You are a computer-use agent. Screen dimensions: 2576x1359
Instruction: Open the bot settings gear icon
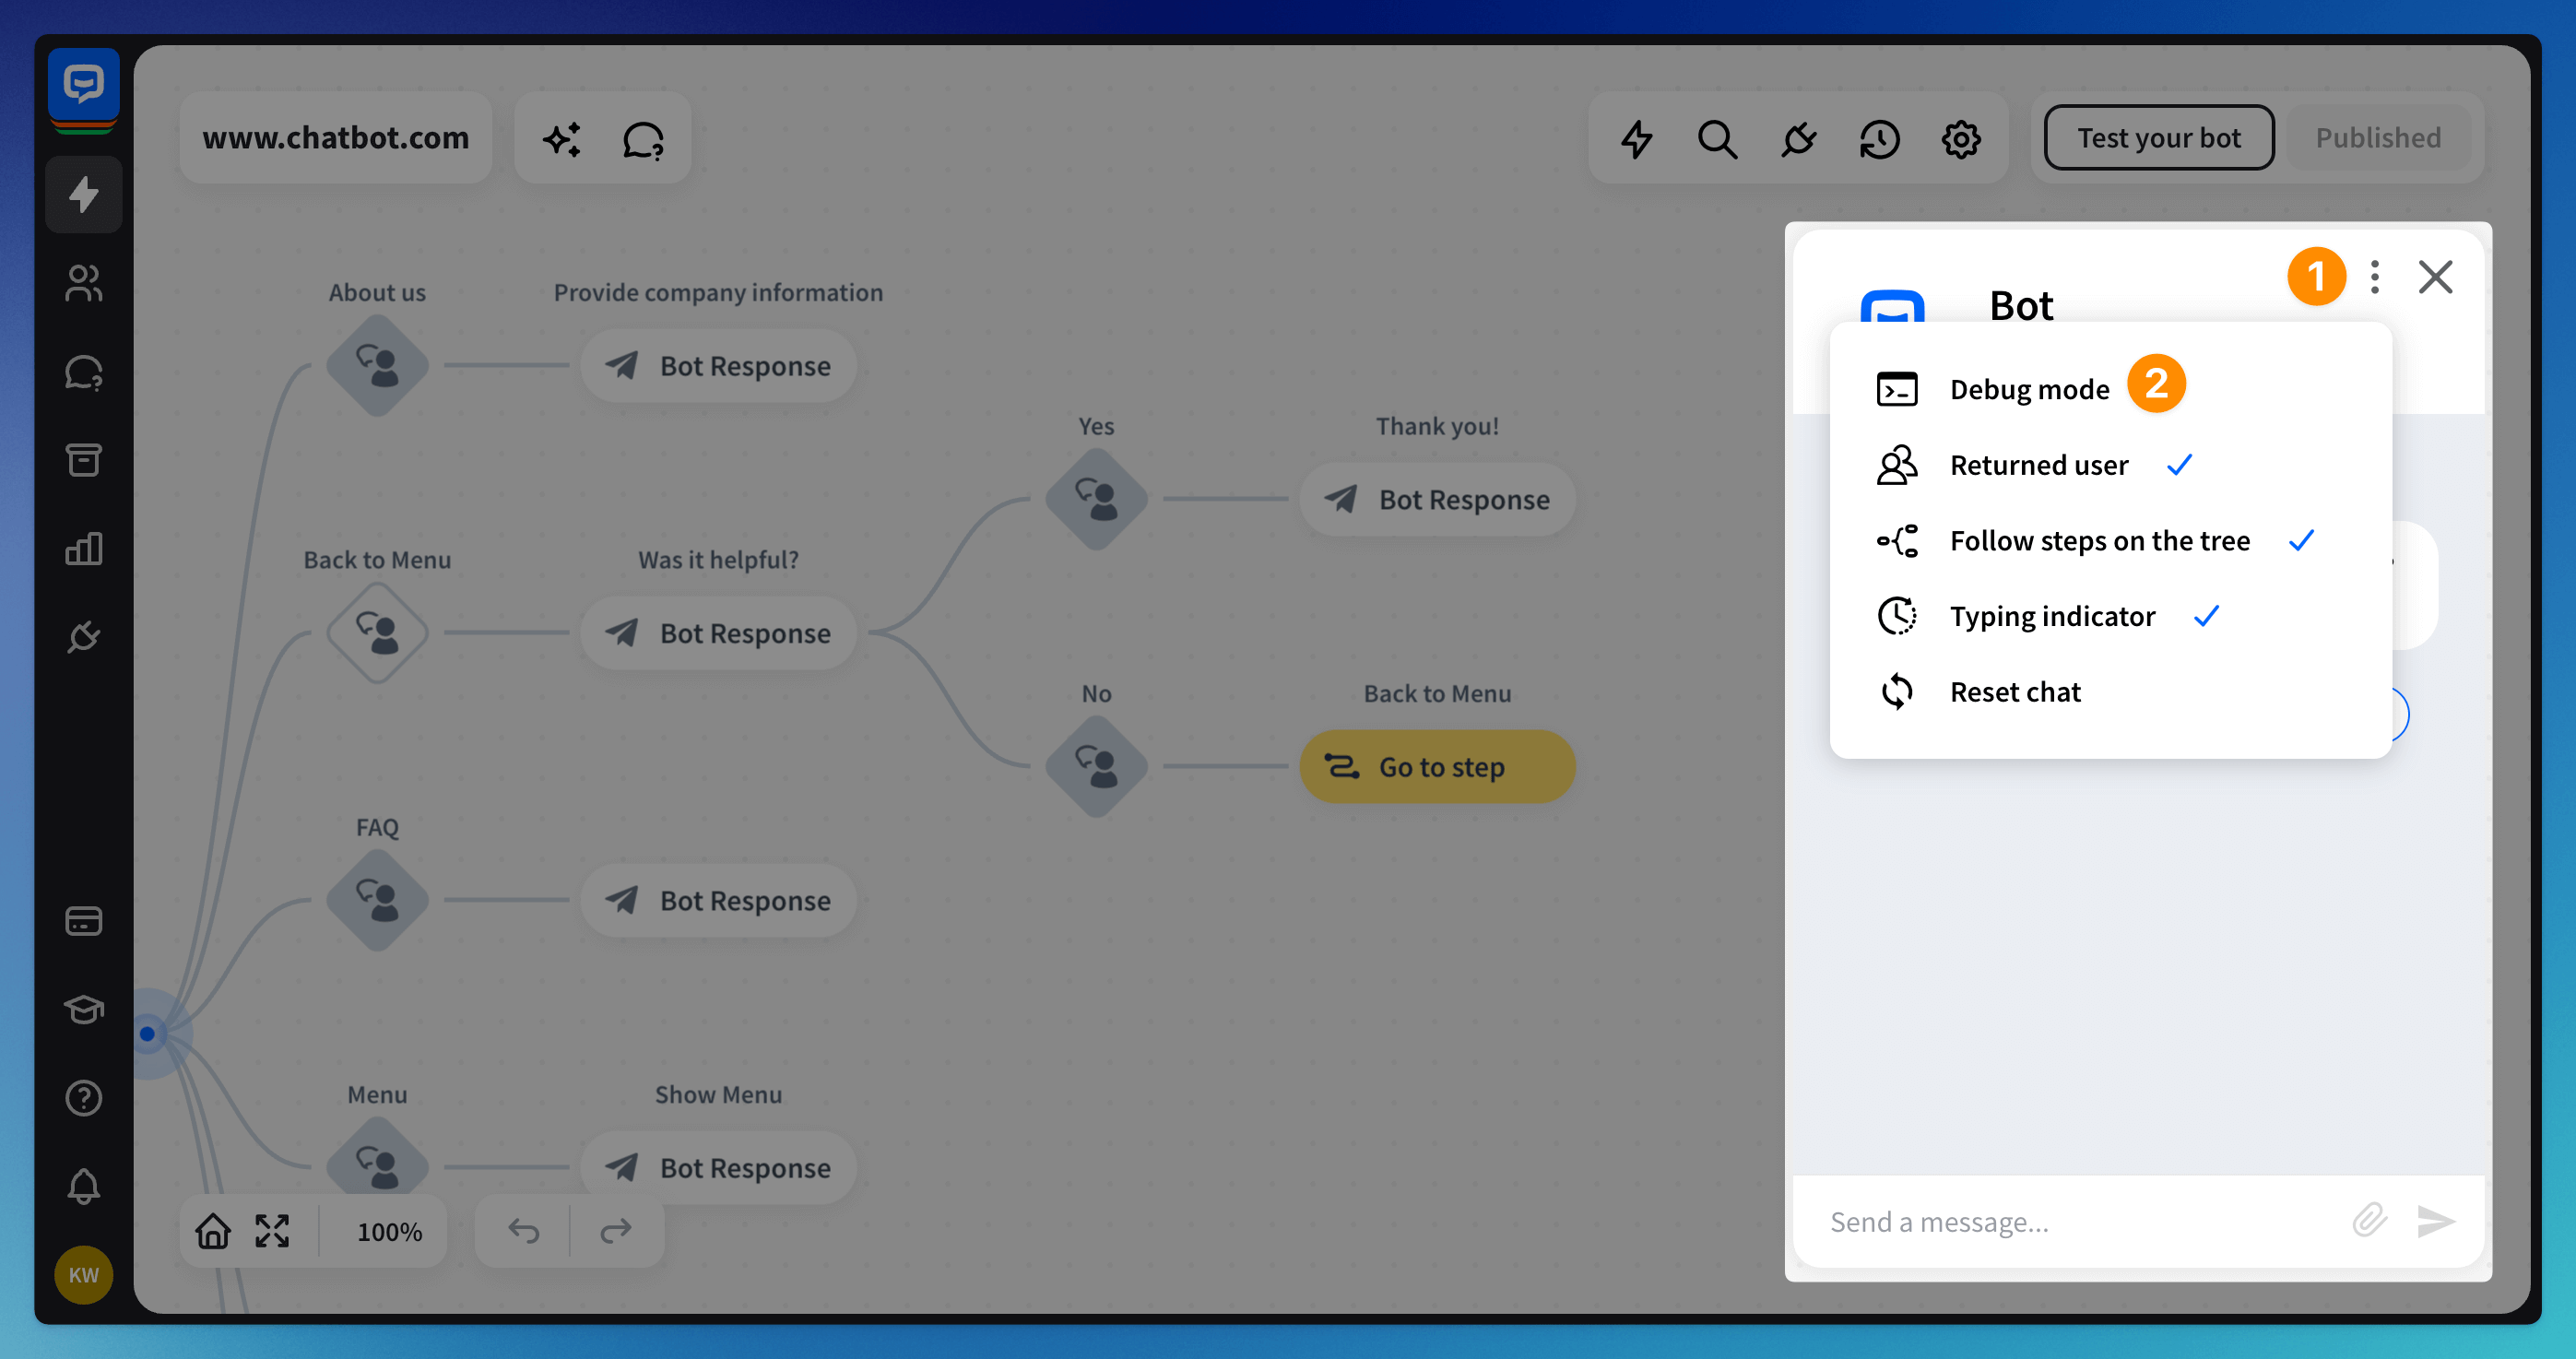coord(1960,139)
